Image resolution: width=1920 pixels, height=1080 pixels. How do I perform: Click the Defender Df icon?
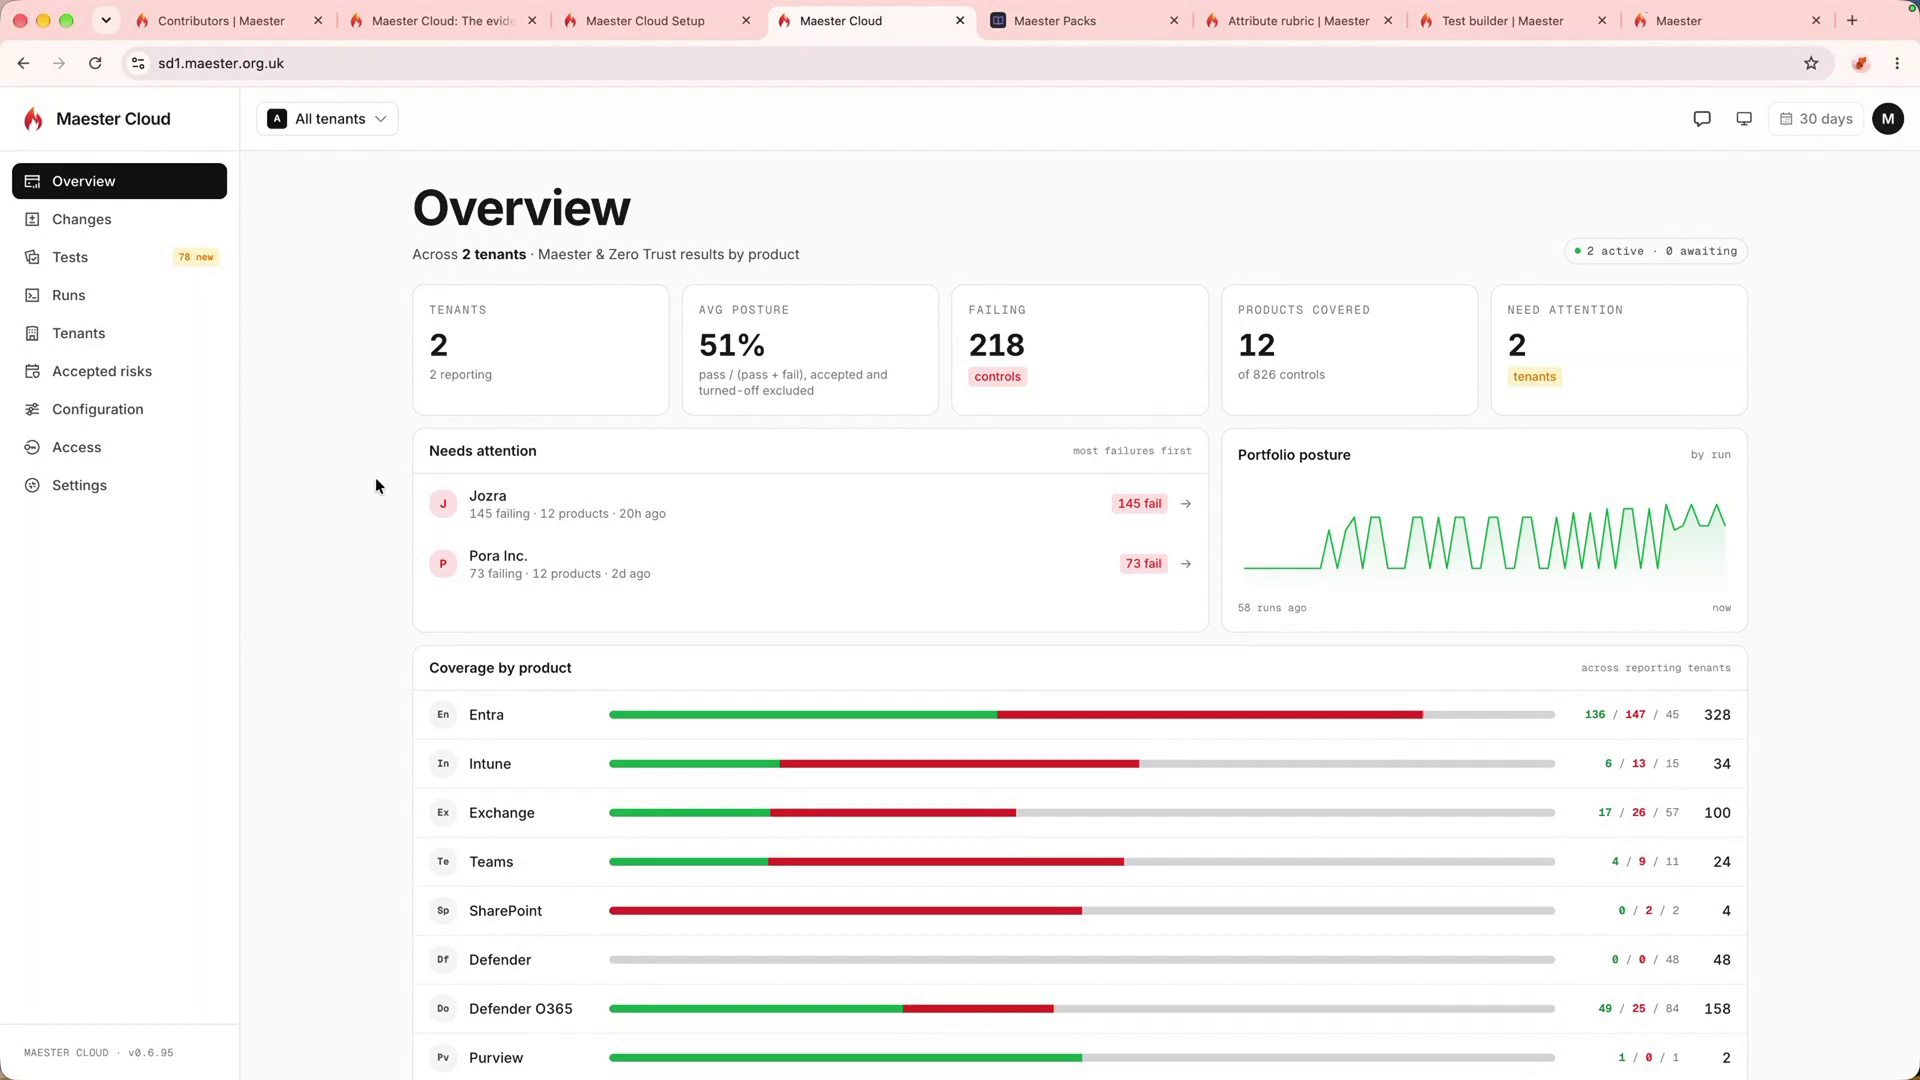pyautogui.click(x=443, y=960)
